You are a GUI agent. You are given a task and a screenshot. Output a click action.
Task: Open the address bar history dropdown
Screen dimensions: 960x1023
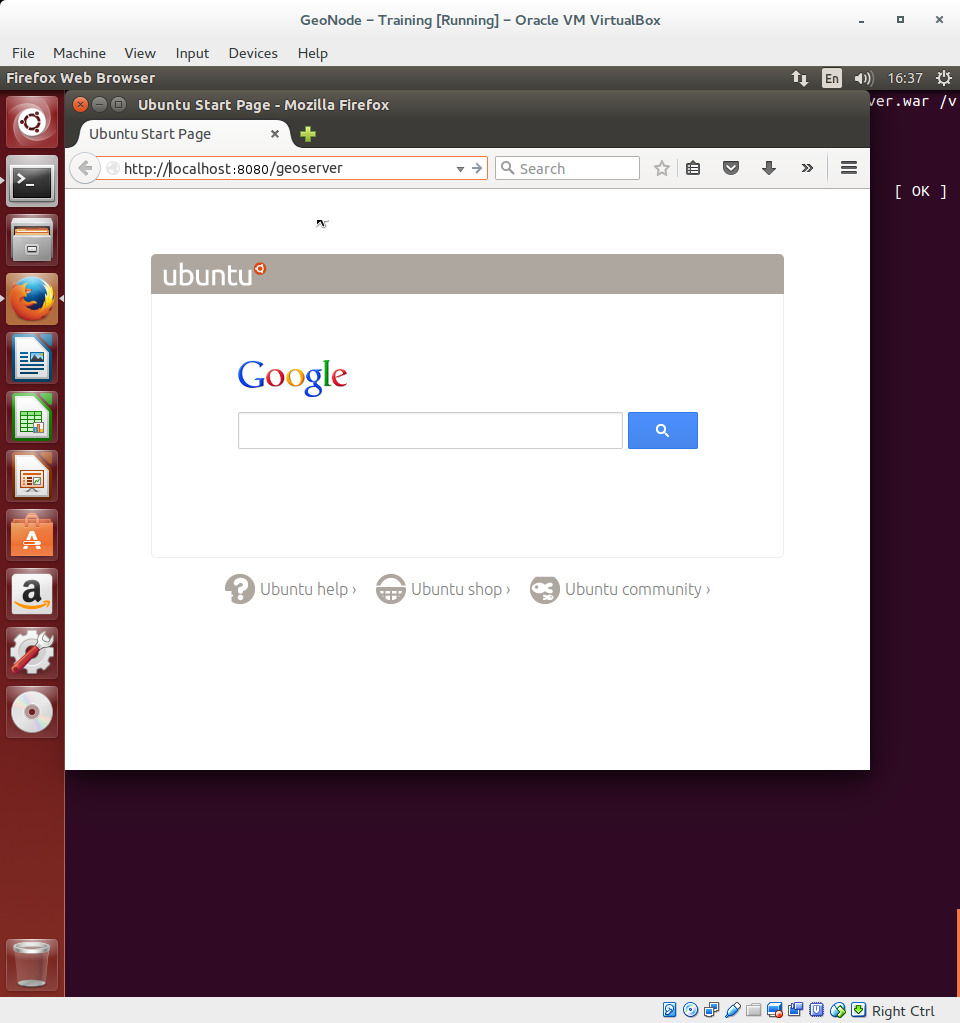tap(460, 169)
